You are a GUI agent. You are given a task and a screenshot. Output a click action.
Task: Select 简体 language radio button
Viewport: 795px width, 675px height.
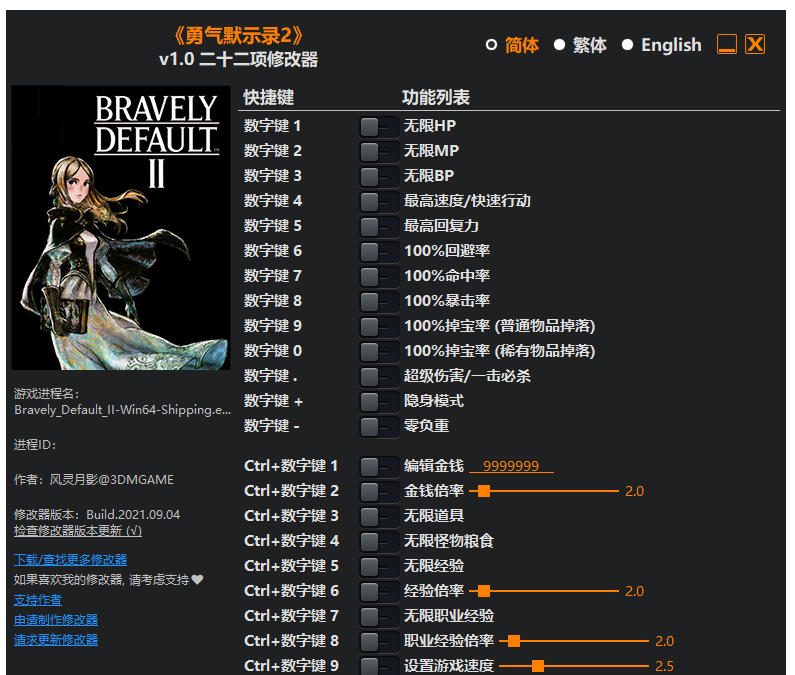(491, 45)
